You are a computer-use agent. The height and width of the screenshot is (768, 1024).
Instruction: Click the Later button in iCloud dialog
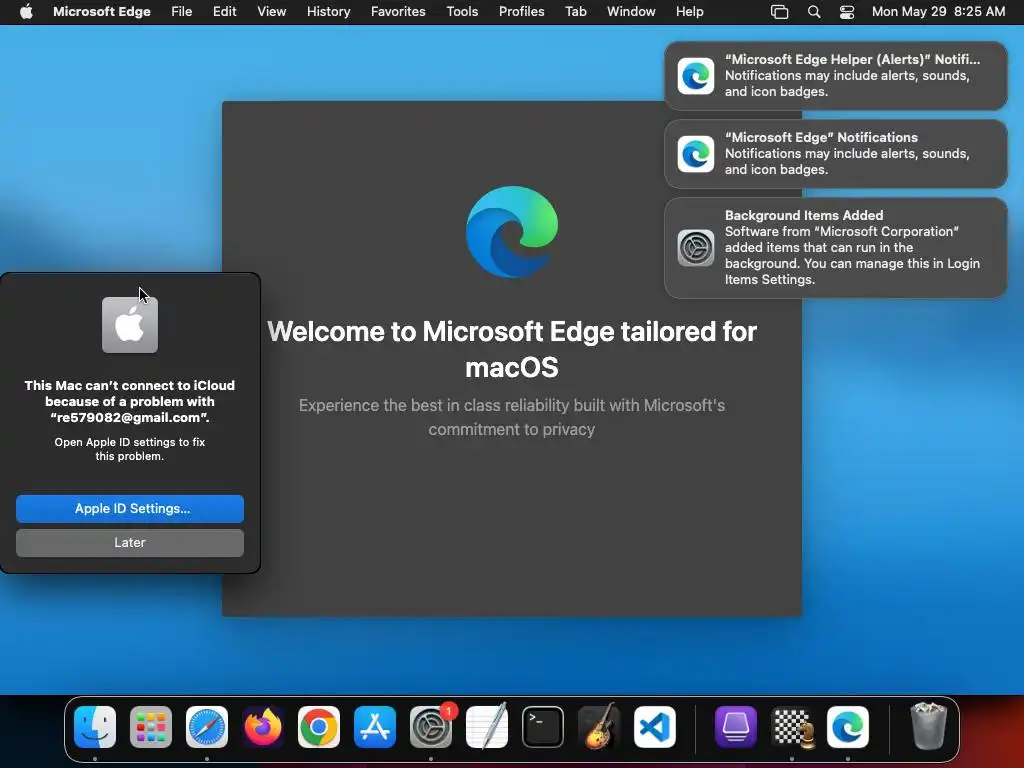point(130,543)
